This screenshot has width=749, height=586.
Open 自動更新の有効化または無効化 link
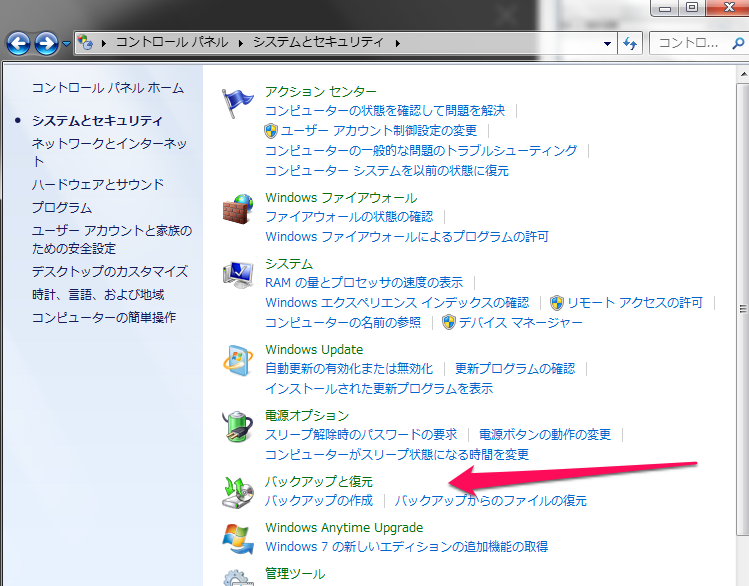coord(349,369)
